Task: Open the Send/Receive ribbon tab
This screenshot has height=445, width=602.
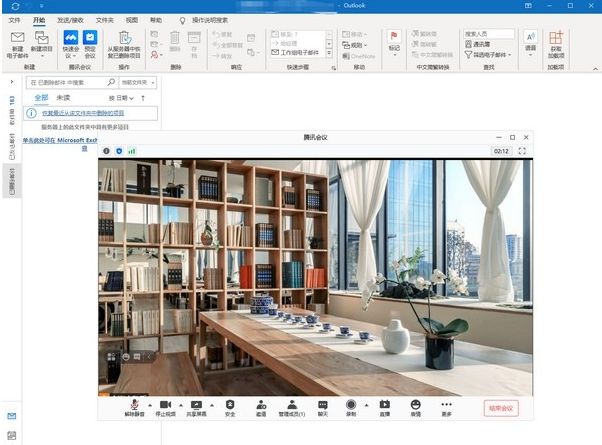Action: click(x=71, y=19)
